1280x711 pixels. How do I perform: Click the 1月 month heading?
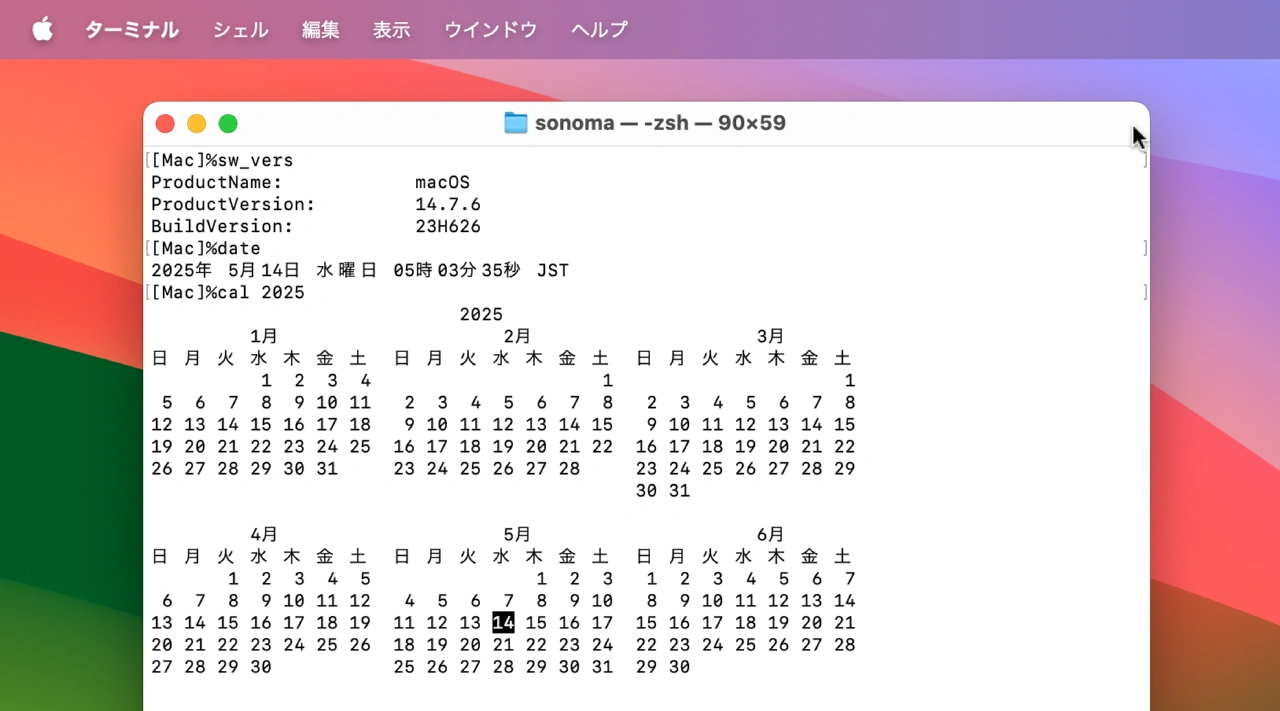click(264, 336)
